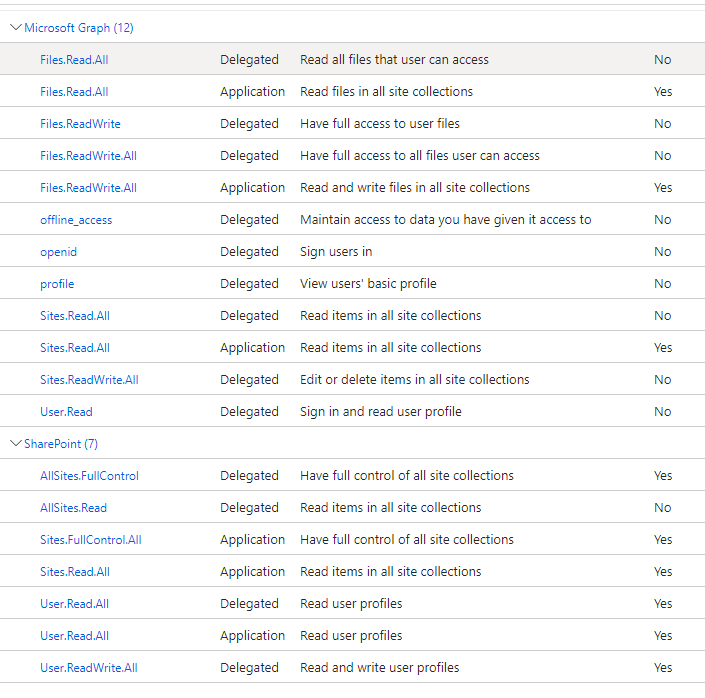Open Microsoft Graph's Delegated Sites.Read.All permission
This screenshot has height=698, width=705.
[75, 316]
